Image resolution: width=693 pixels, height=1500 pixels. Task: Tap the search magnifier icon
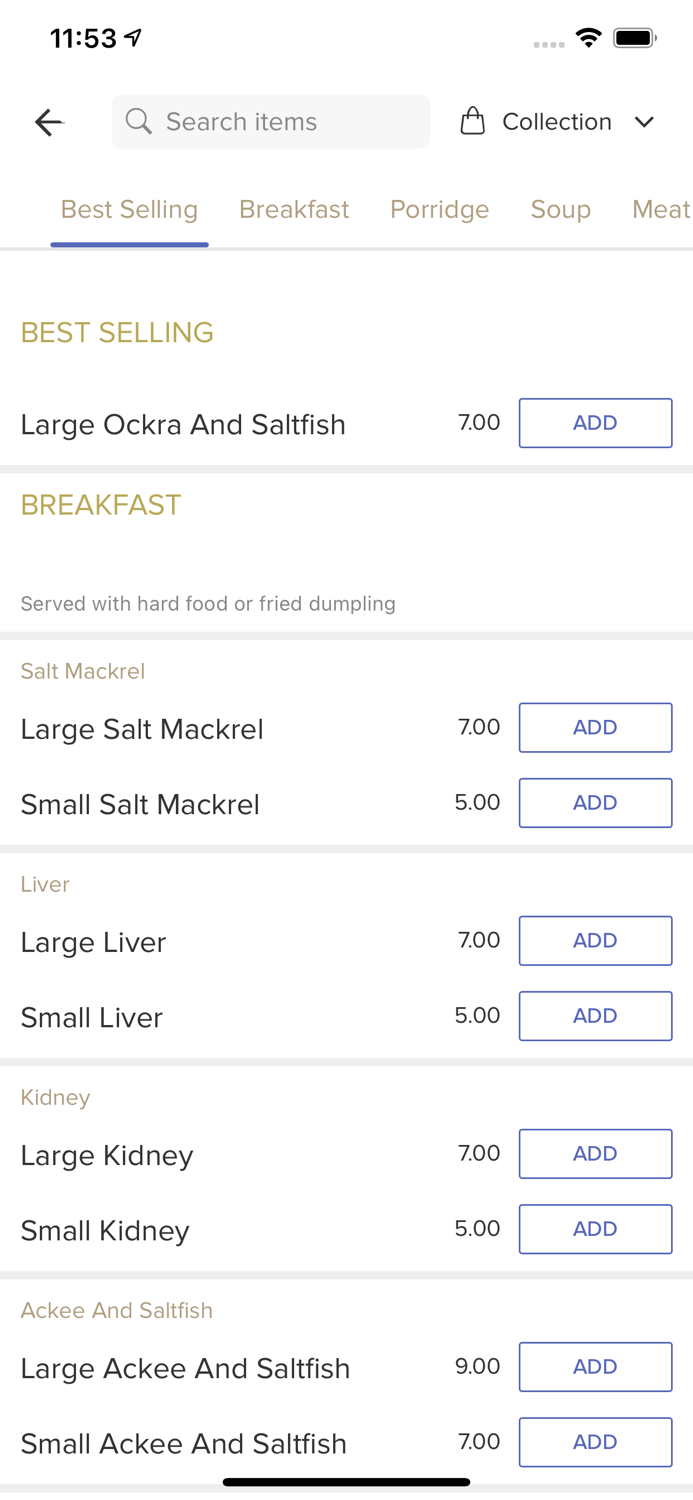pyautogui.click(x=139, y=122)
